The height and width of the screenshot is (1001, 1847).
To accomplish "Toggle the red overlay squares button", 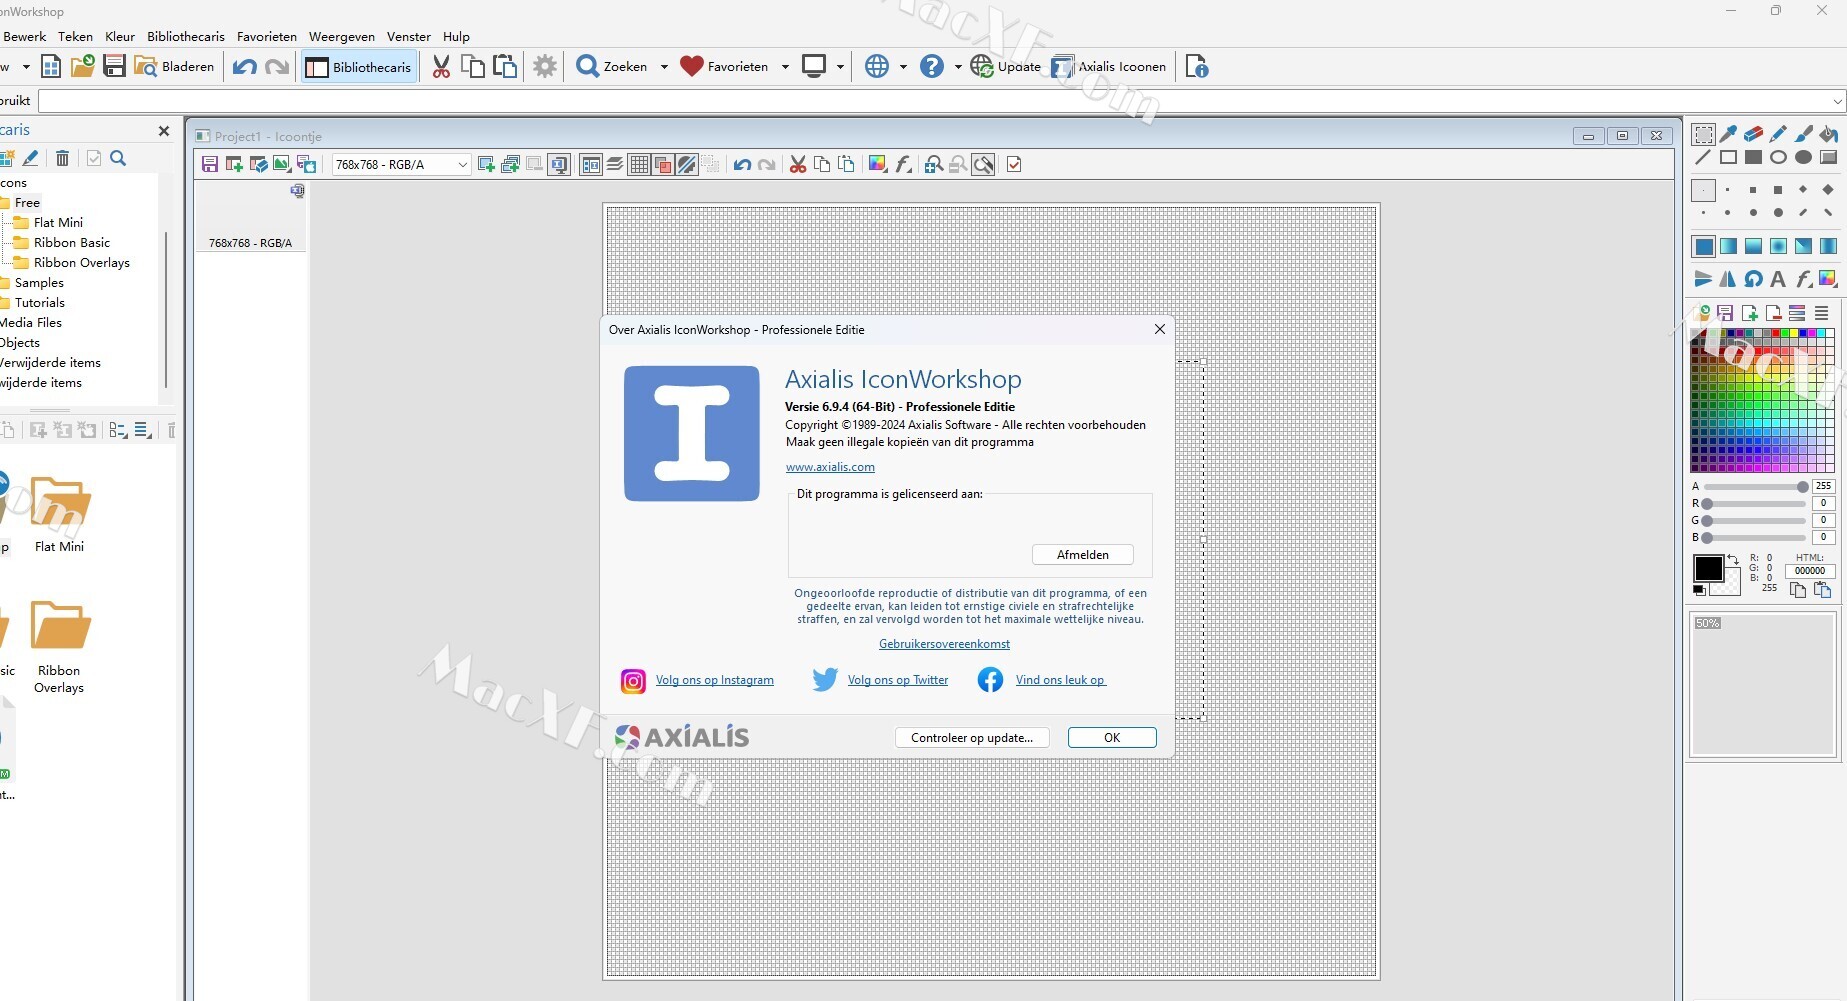I will [663, 165].
